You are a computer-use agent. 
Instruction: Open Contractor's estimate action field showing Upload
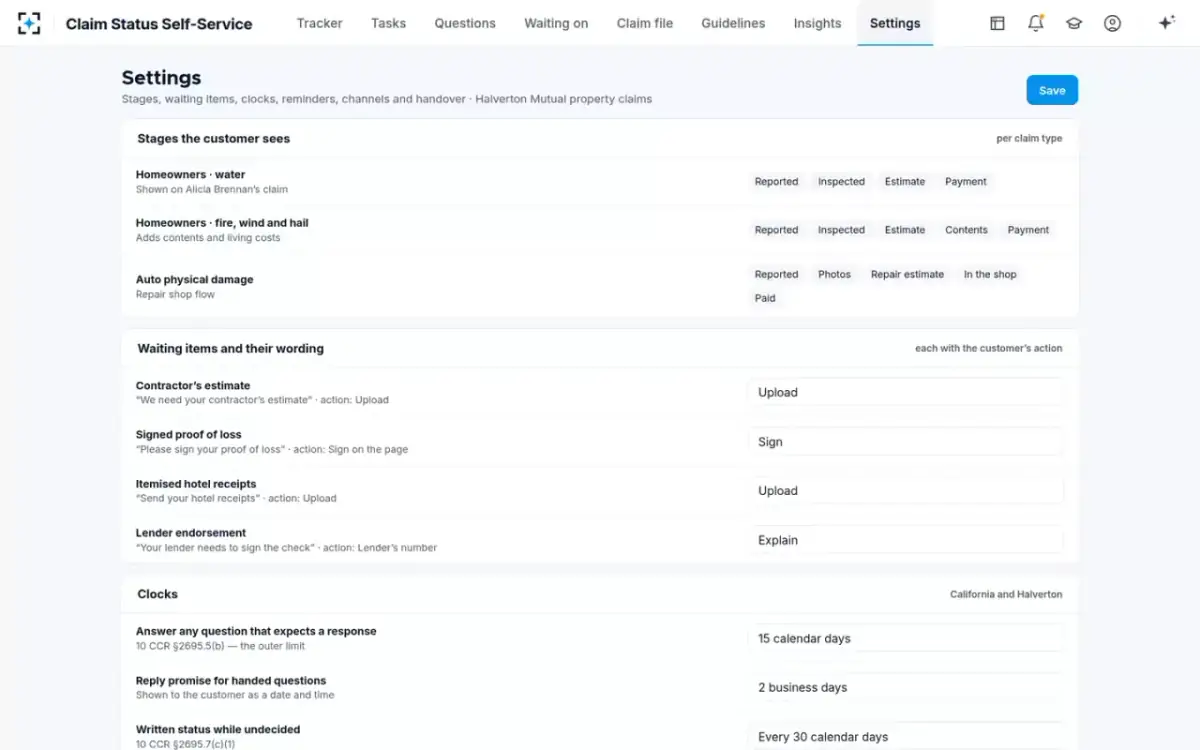coord(905,392)
